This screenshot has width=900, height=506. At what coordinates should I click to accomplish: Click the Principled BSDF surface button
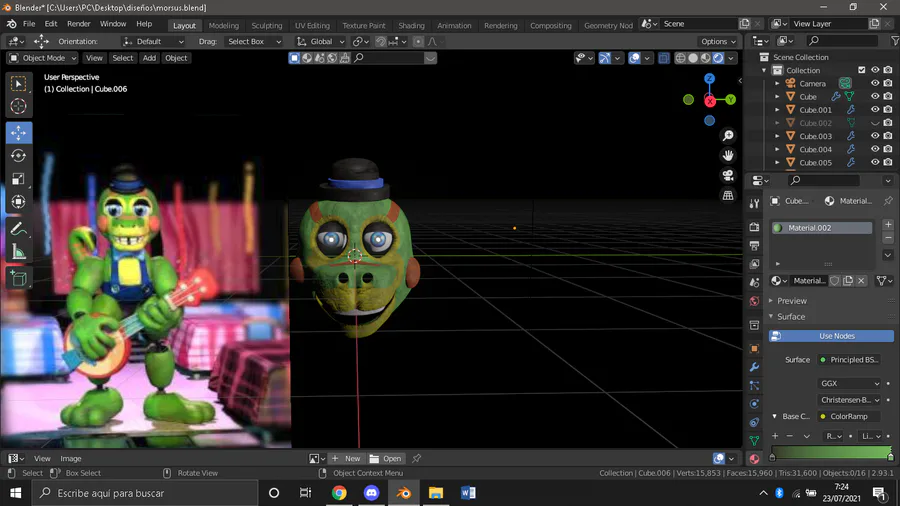click(x=849, y=360)
